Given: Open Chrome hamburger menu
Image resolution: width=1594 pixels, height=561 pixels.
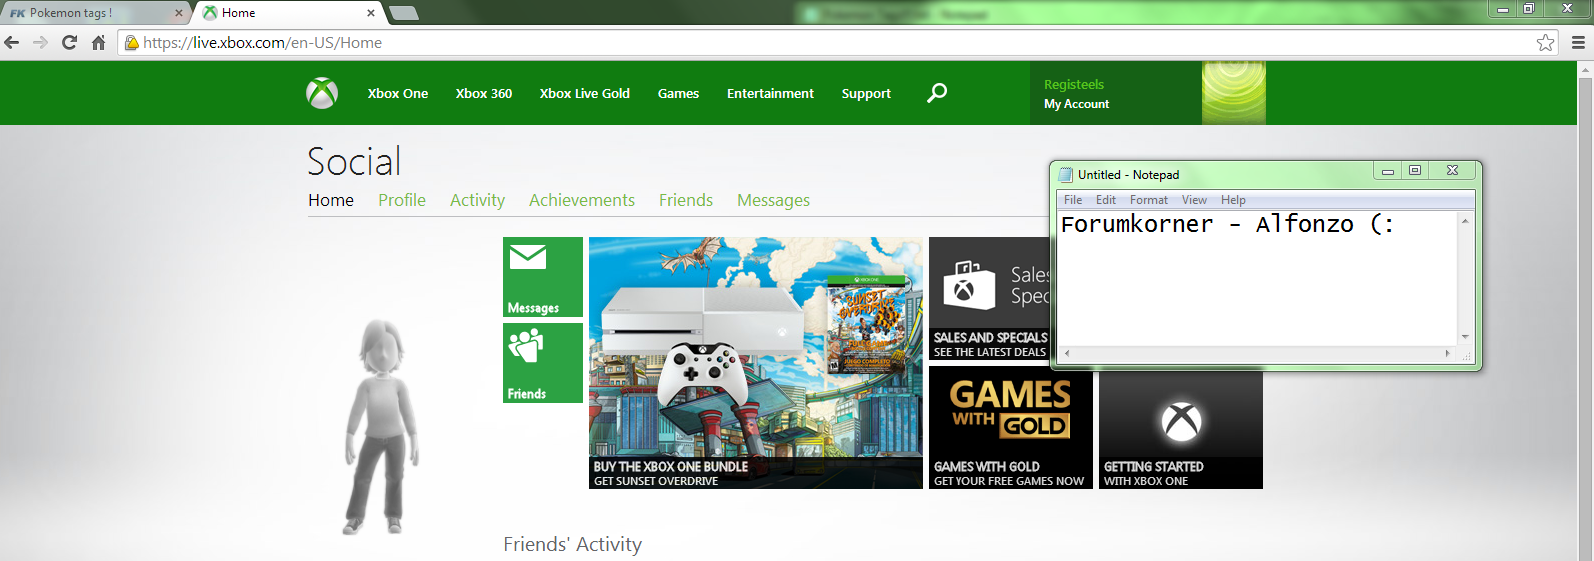Looking at the screenshot, I should pyautogui.click(x=1578, y=42).
